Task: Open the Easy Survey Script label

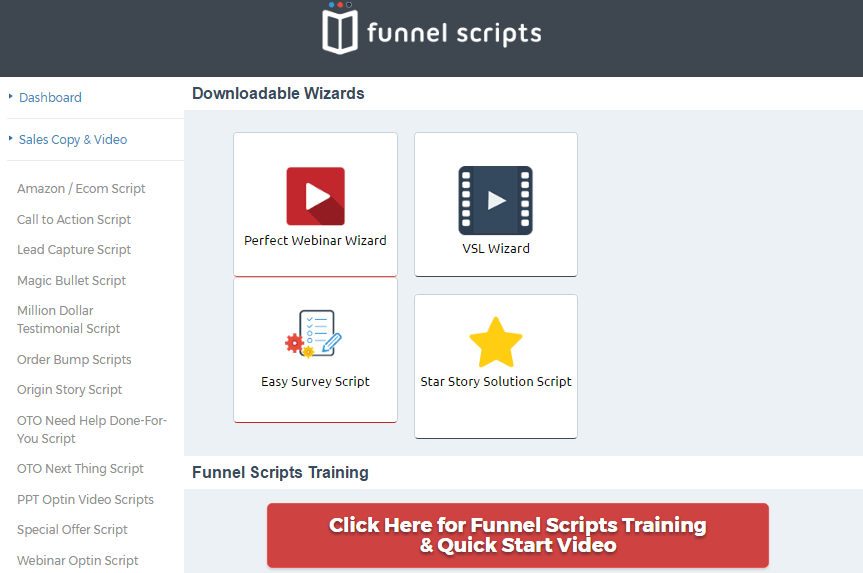Action: (315, 381)
